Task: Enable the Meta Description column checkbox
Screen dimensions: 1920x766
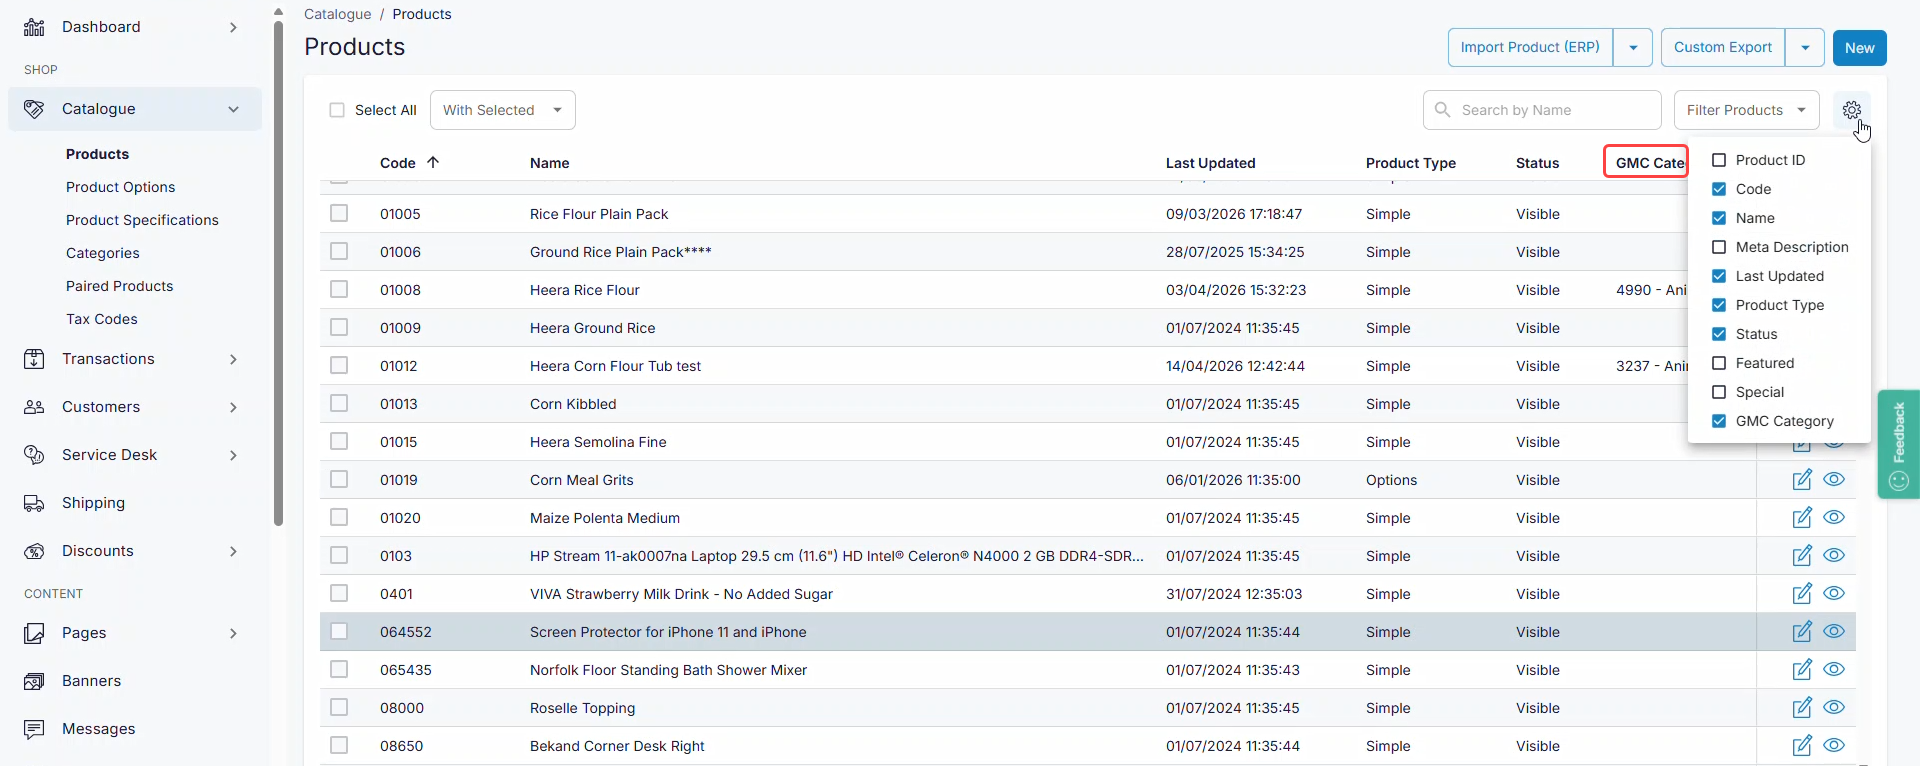Action: pos(1719,247)
